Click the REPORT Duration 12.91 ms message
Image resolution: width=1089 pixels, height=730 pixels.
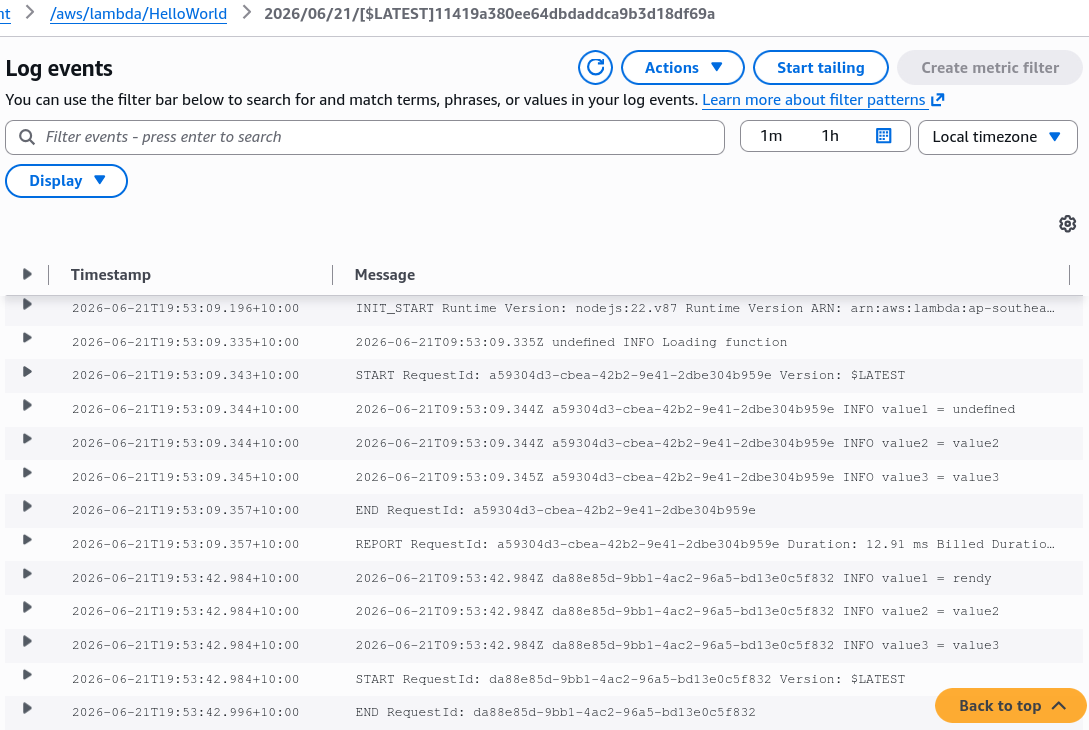pyautogui.click(x=705, y=544)
